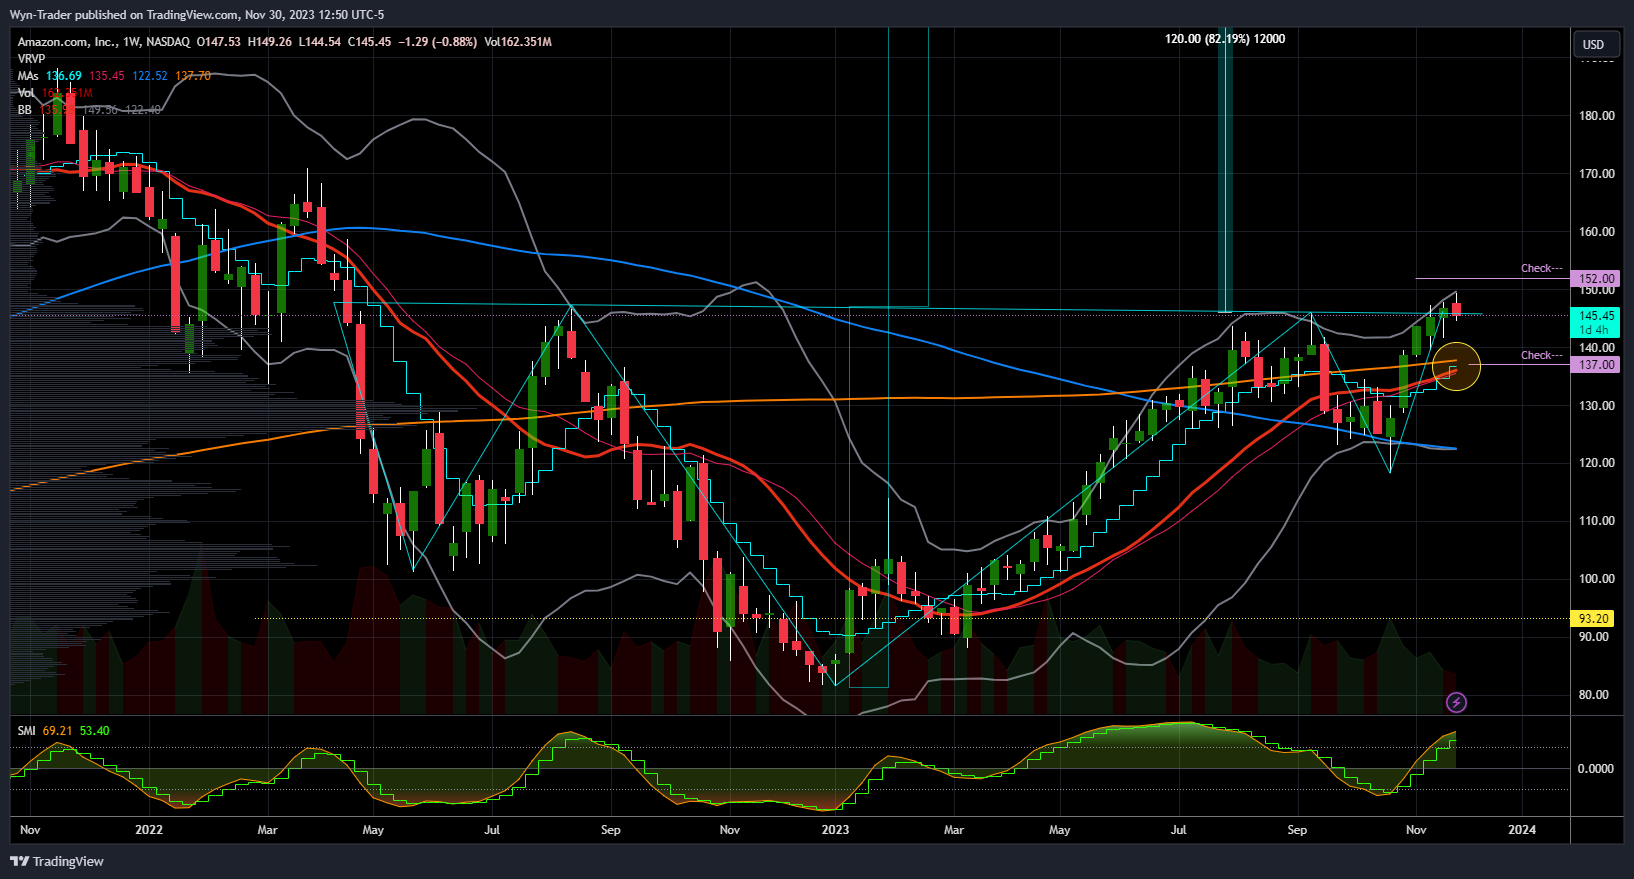Click the yellow 93.20 price label
Image resolution: width=1634 pixels, height=879 pixels.
click(1594, 619)
